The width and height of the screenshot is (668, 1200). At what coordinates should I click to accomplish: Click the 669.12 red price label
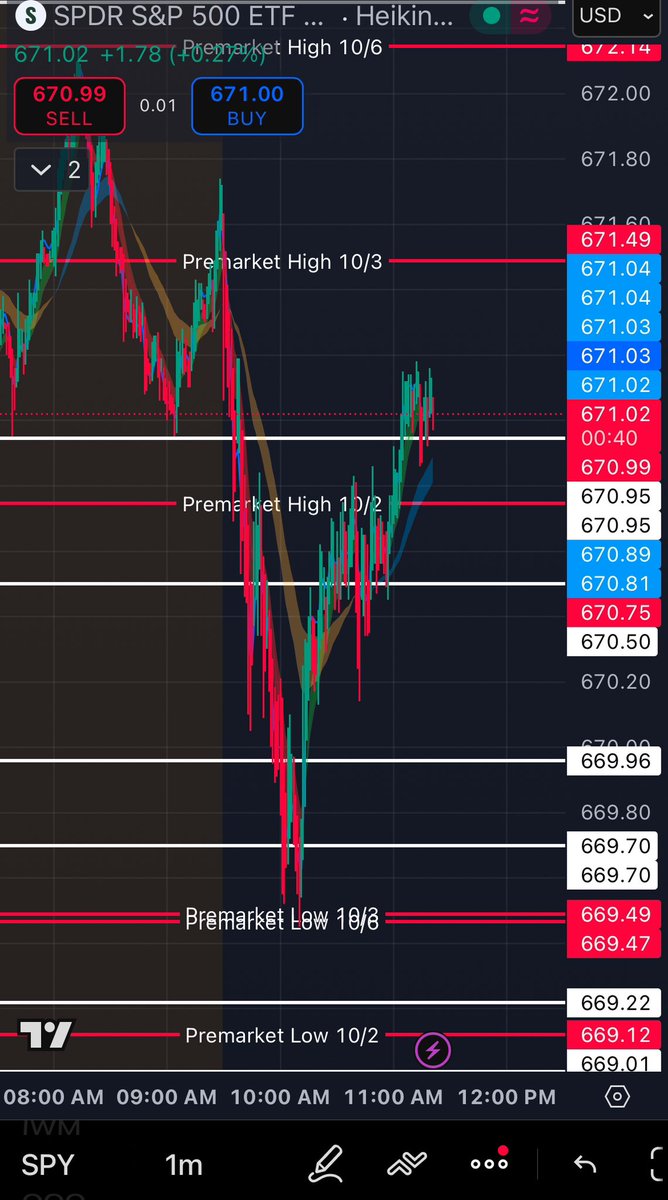tap(614, 1035)
